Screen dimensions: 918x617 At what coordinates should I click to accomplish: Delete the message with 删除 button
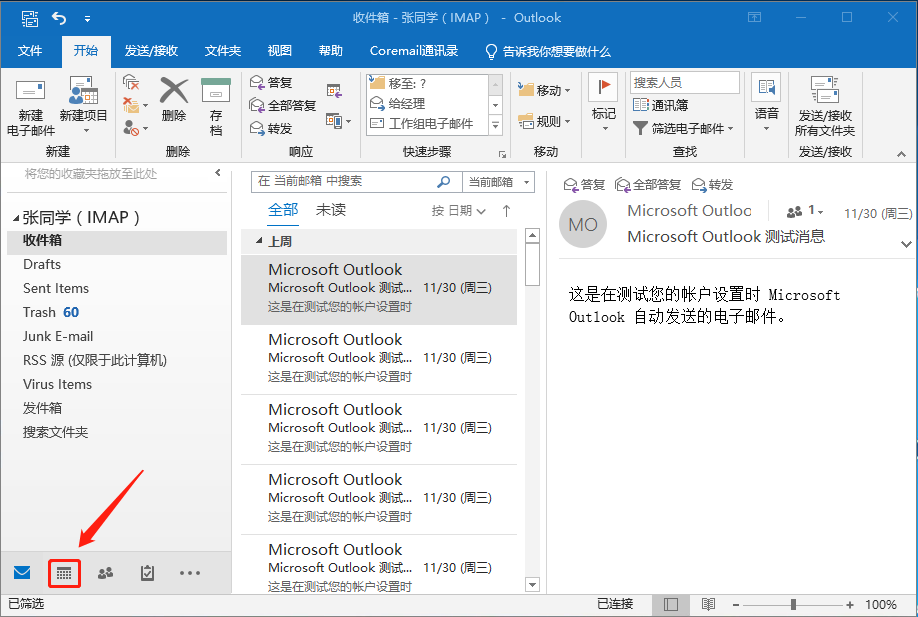coord(174,100)
